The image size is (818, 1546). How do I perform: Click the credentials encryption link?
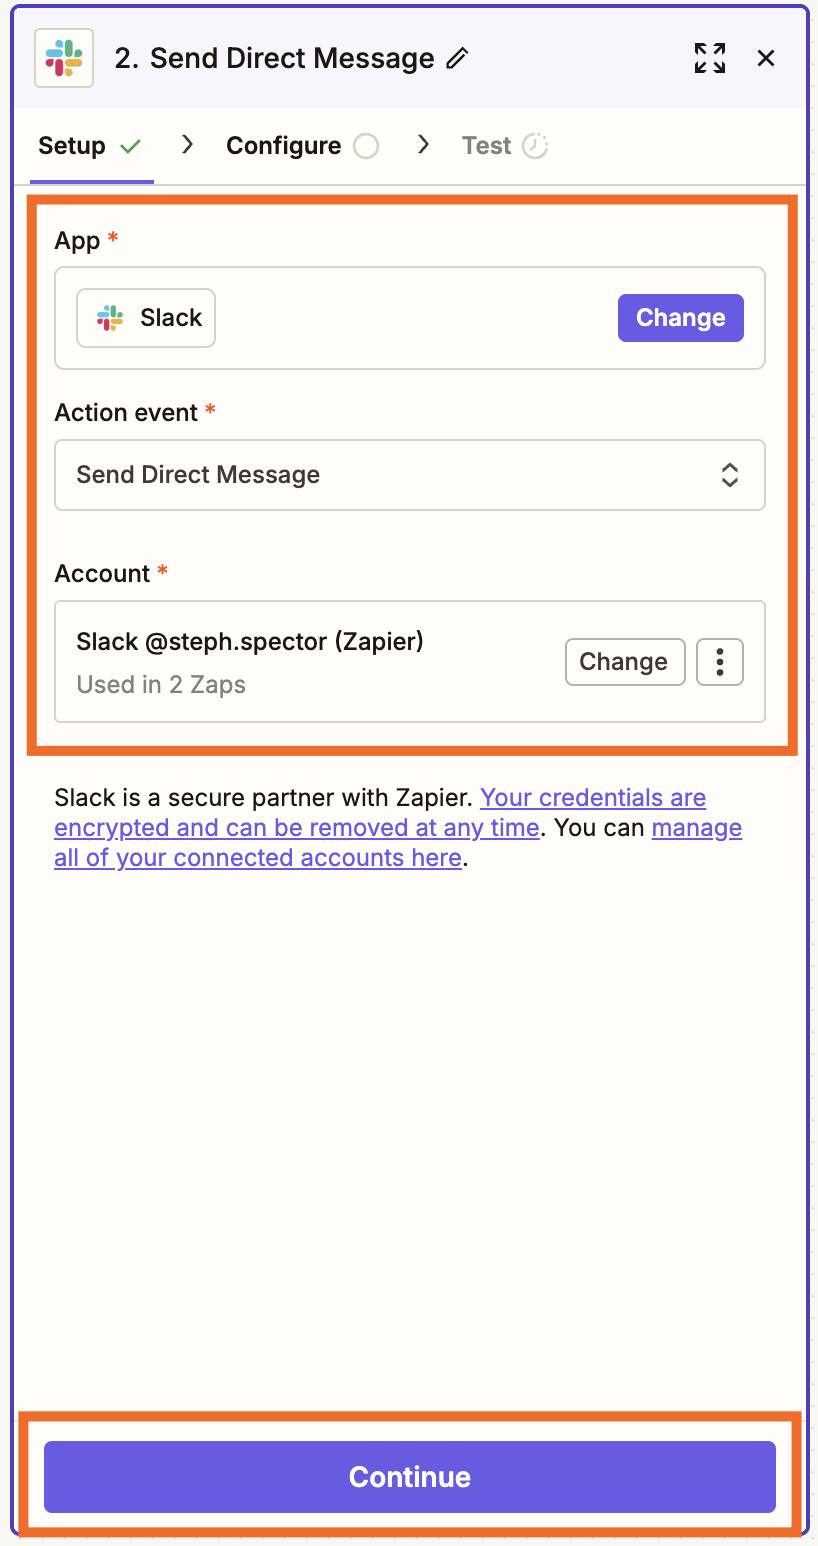tap(592, 797)
